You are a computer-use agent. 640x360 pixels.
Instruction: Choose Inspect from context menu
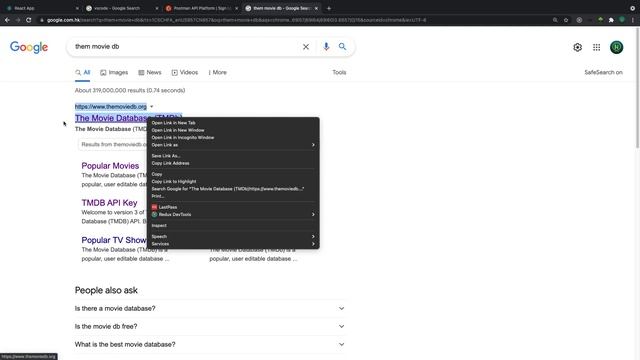coord(233,226)
